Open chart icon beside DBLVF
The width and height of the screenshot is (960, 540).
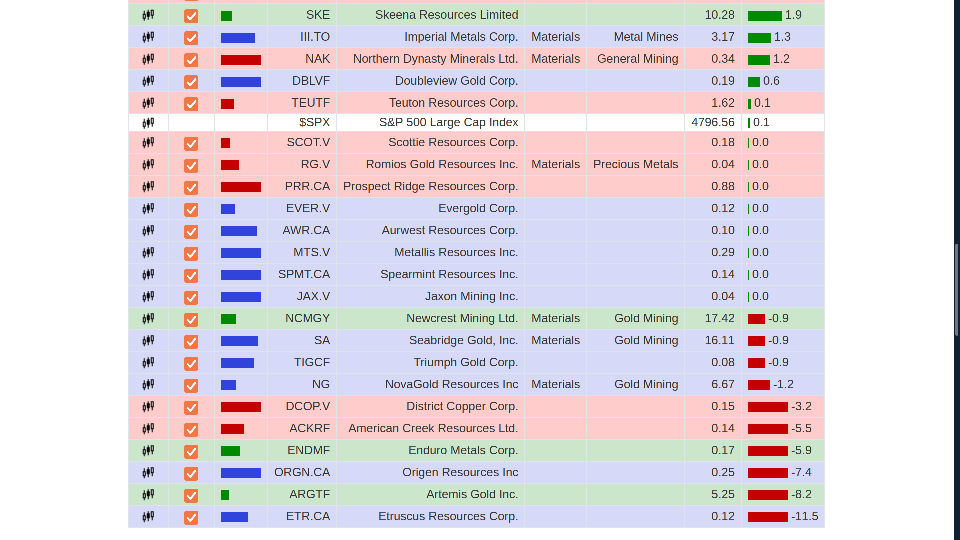(148, 81)
